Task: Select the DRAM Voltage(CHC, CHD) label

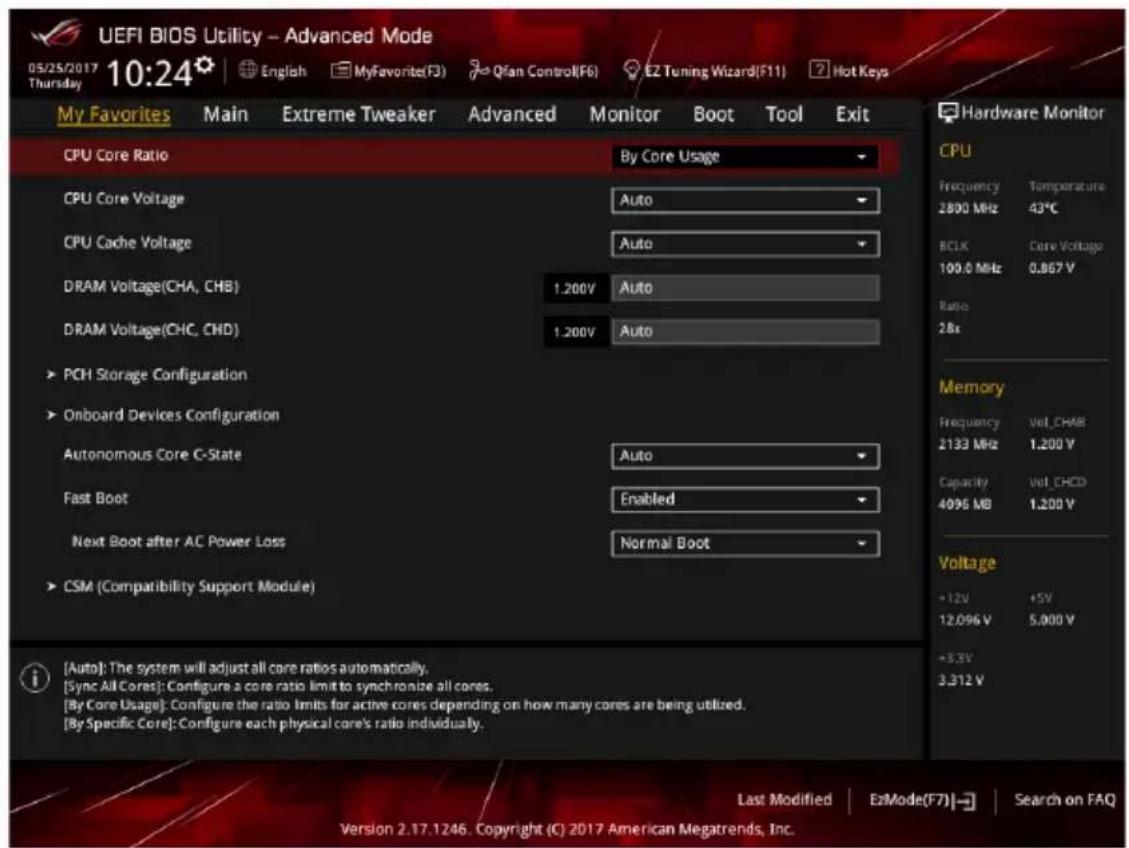Action: [151, 330]
